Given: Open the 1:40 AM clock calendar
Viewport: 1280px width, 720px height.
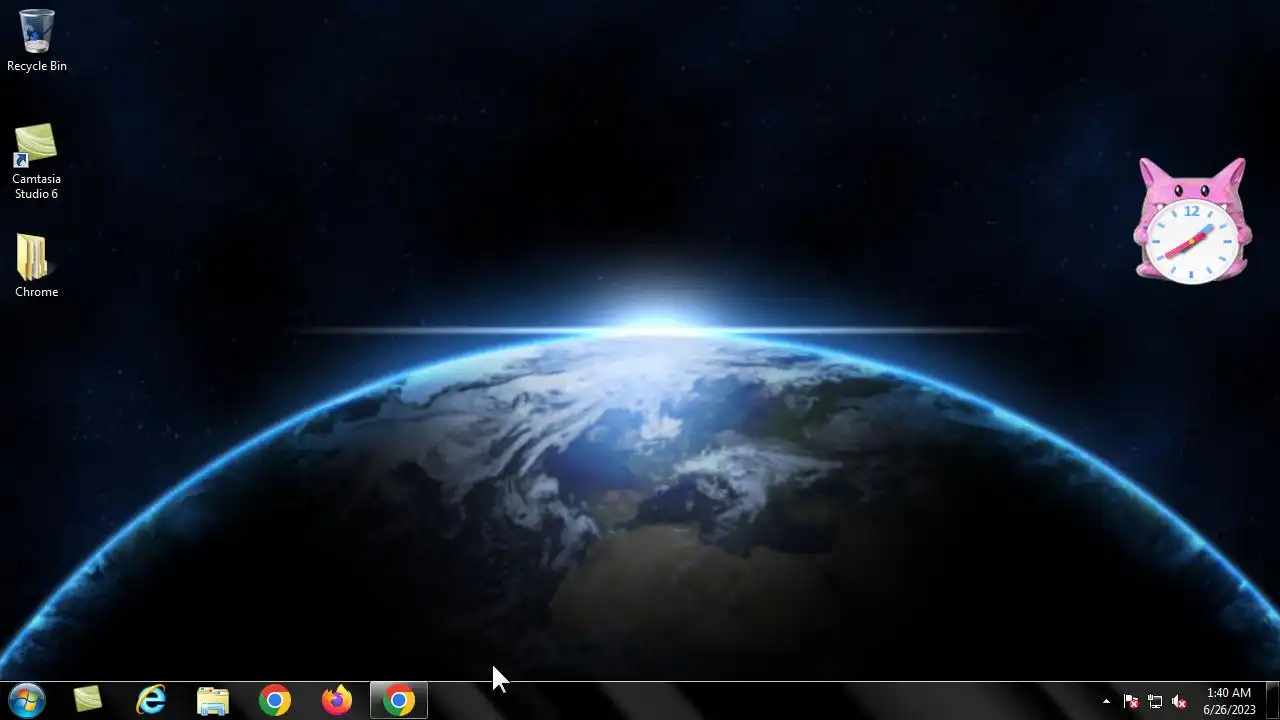Looking at the screenshot, I should coord(1229,701).
